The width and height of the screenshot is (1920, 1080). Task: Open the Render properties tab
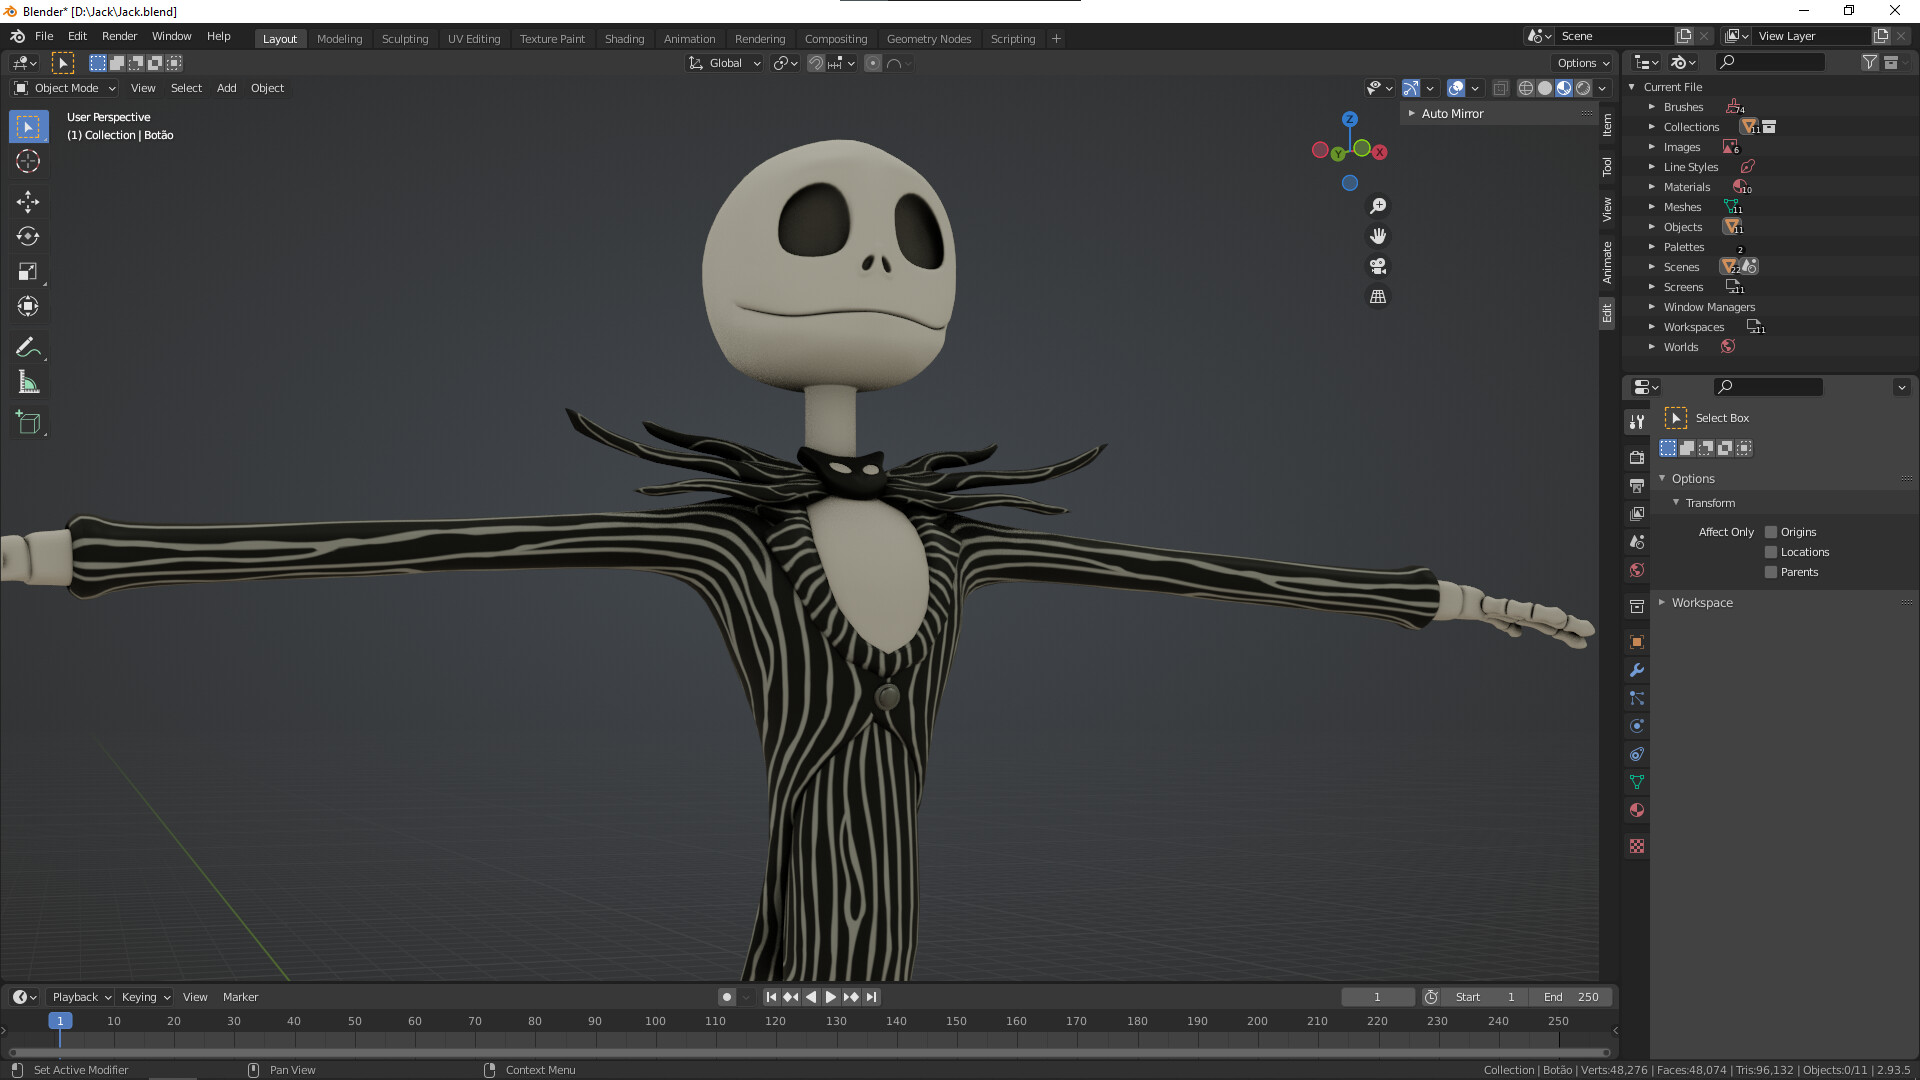(x=1637, y=457)
